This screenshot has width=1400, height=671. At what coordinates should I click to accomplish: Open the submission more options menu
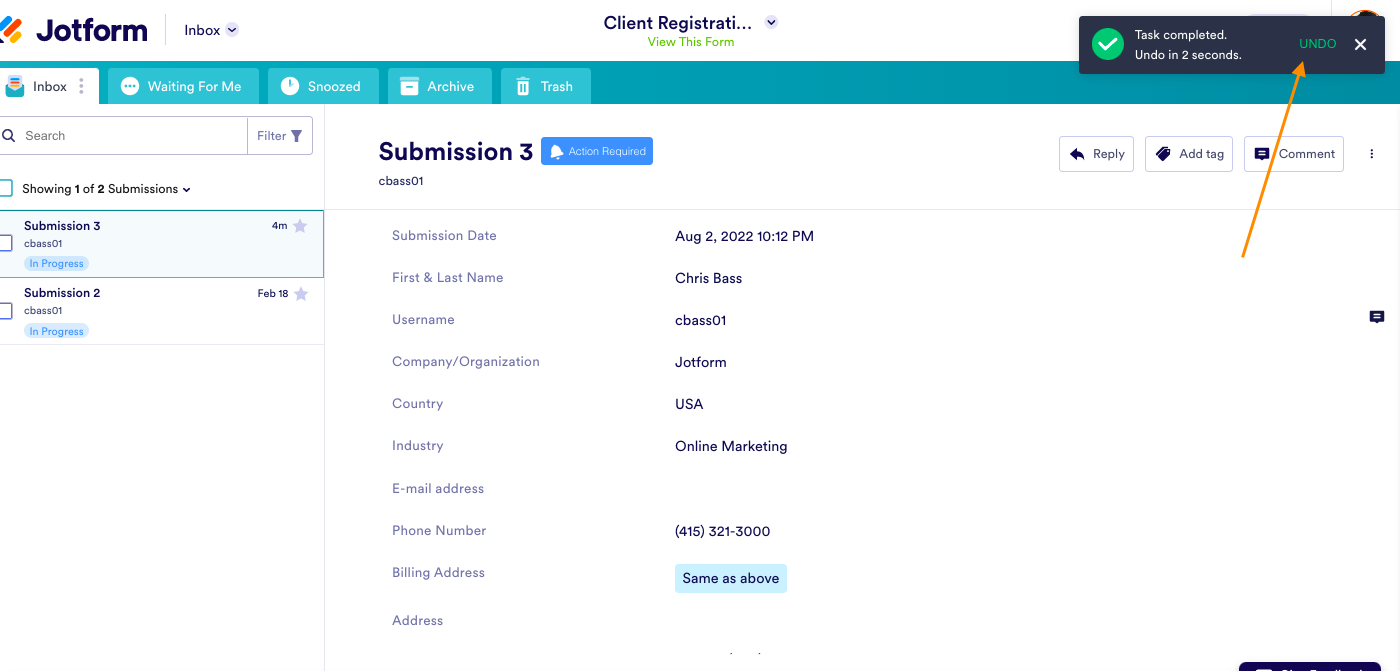(1372, 154)
